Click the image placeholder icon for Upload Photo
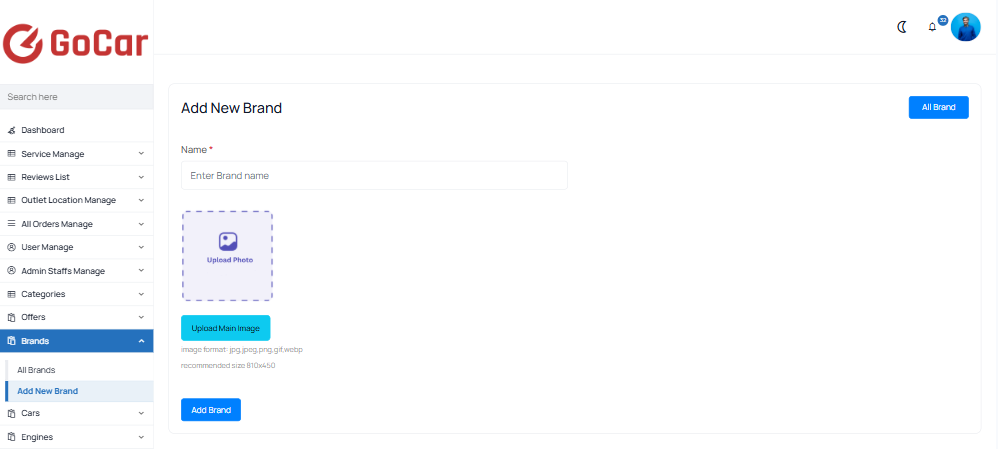 pyautogui.click(x=228, y=241)
